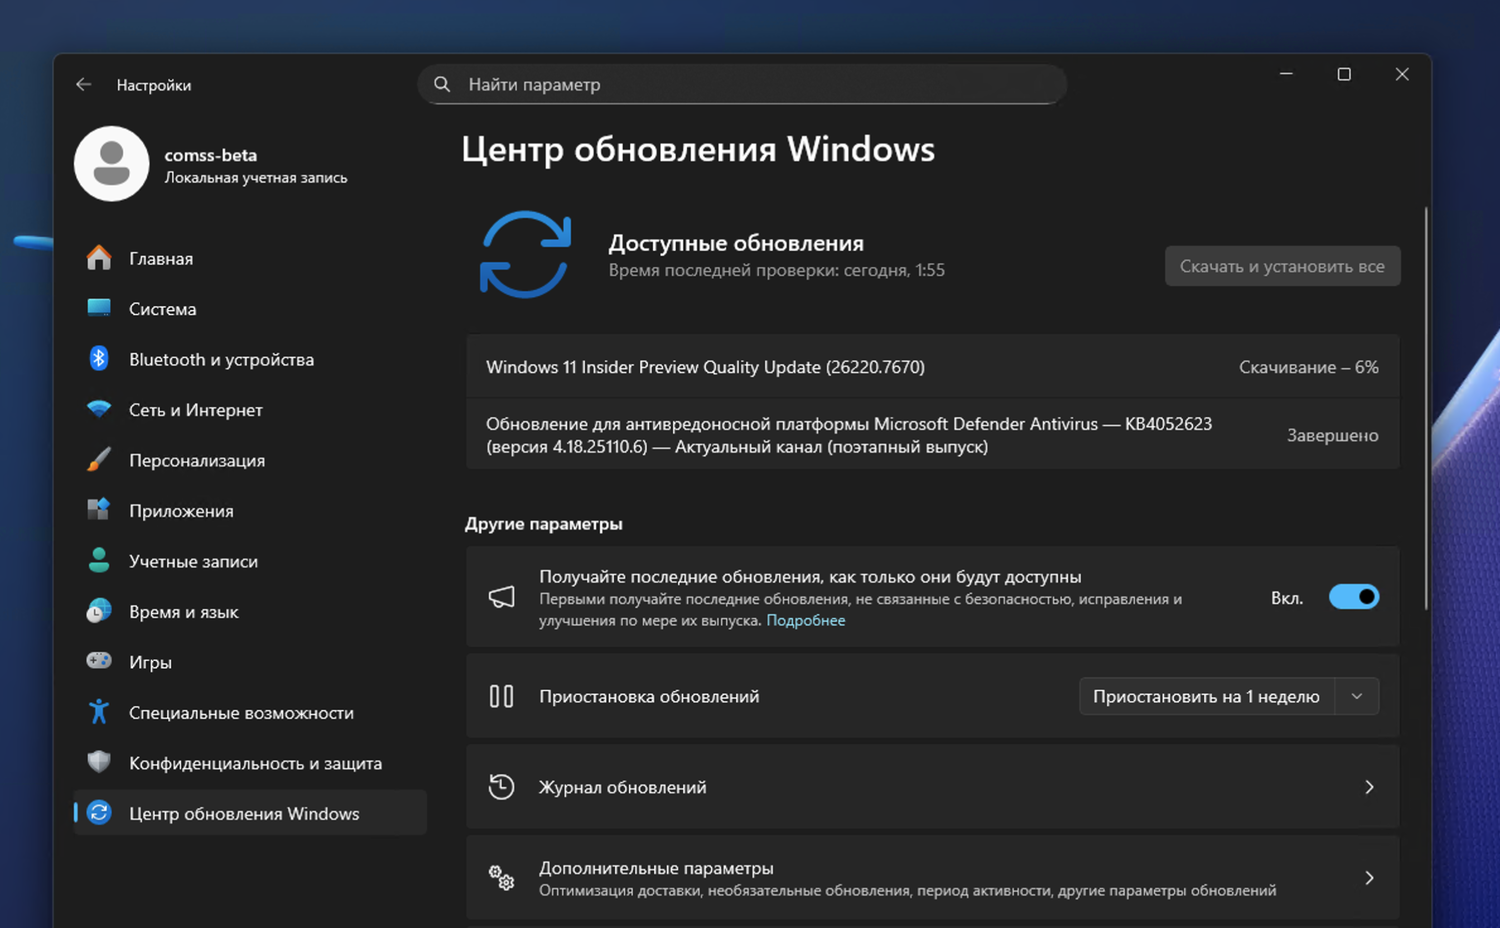The image size is (1500, 928).
Task: Open Сеть и Интернет settings
Action: [x=195, y=410]
